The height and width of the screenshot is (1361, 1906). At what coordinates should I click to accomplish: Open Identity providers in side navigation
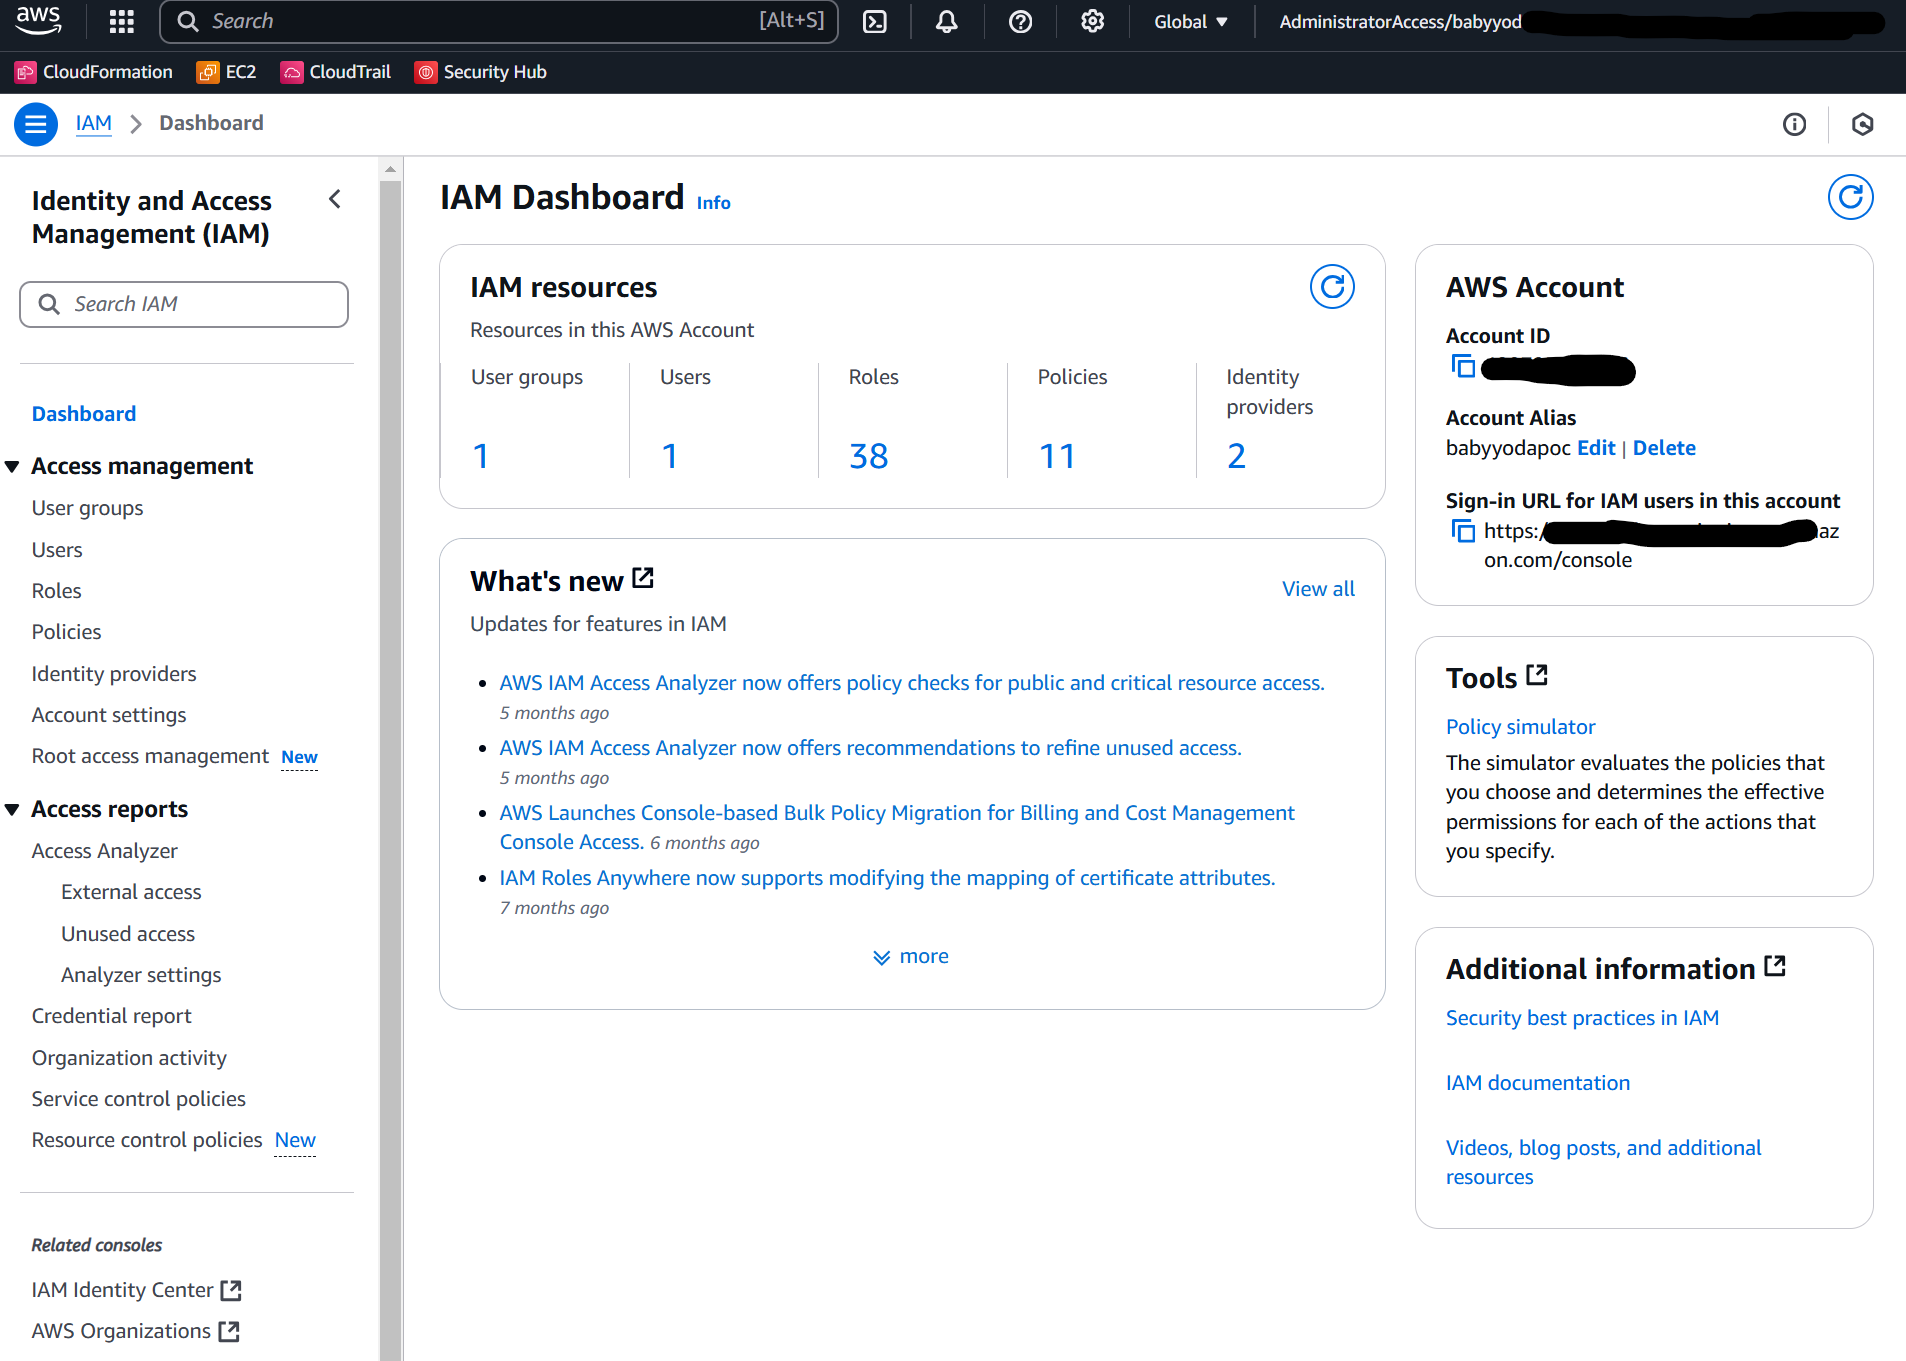[114, 674]
